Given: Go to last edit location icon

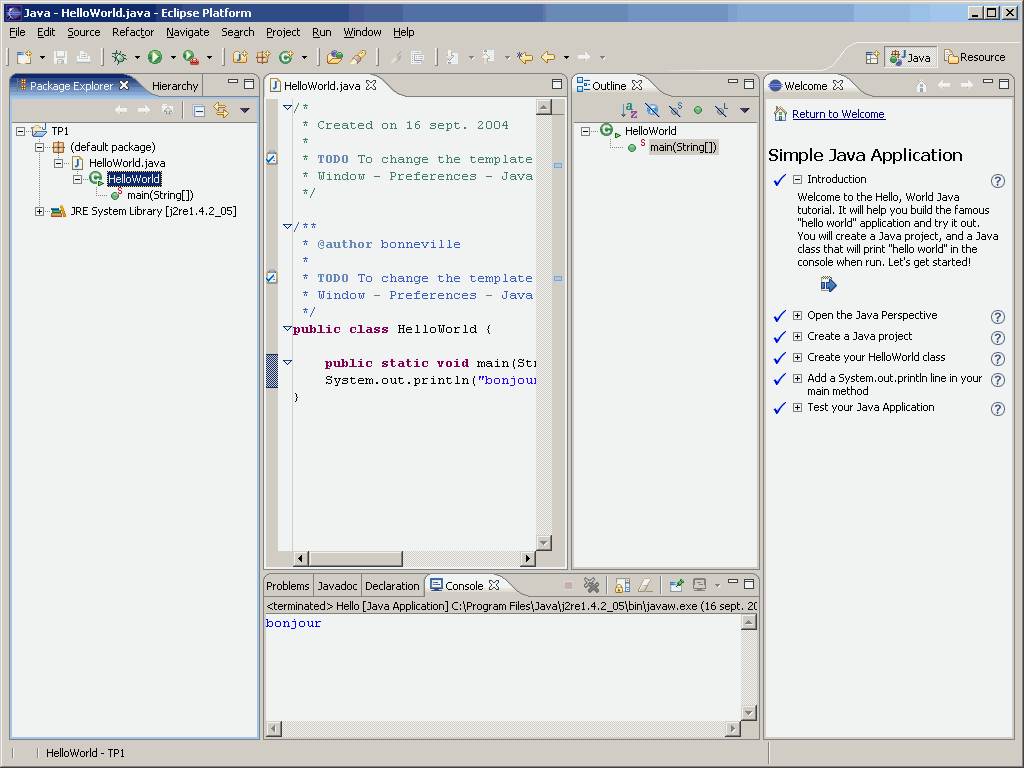Looking at the screenshot, I should pyautogui.click(x=524, y=57).
